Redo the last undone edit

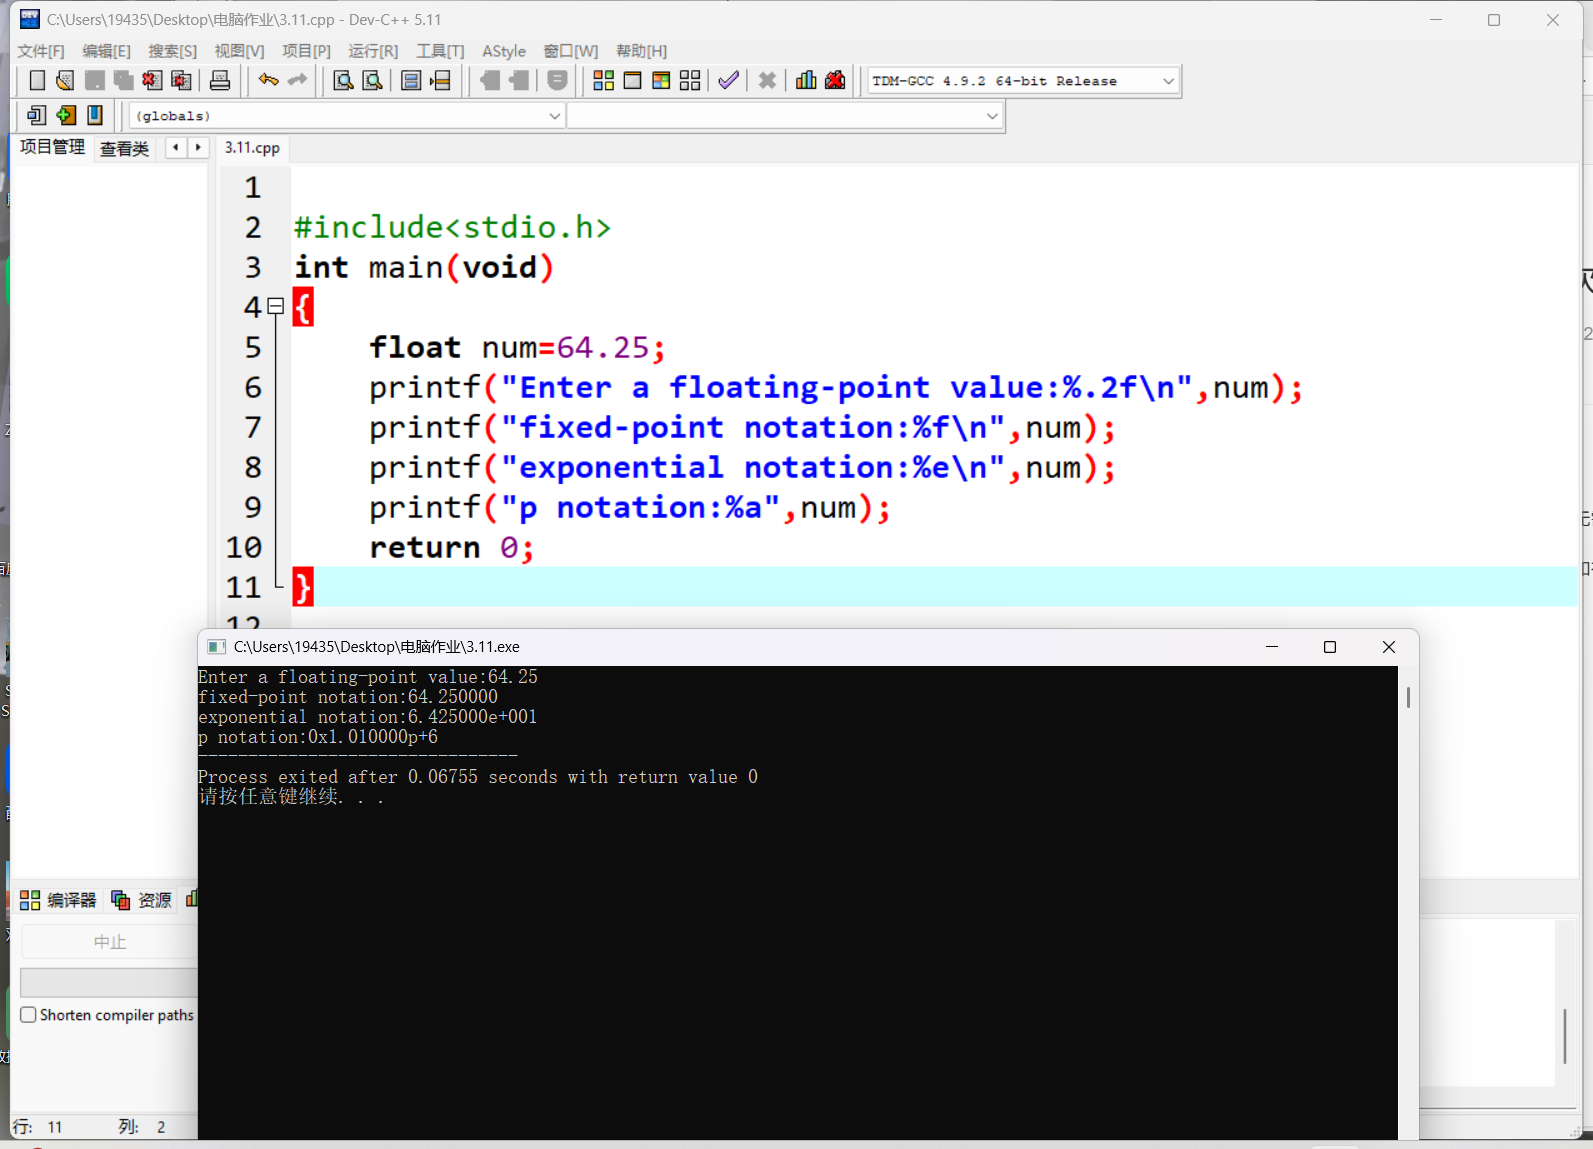(297, 81)
